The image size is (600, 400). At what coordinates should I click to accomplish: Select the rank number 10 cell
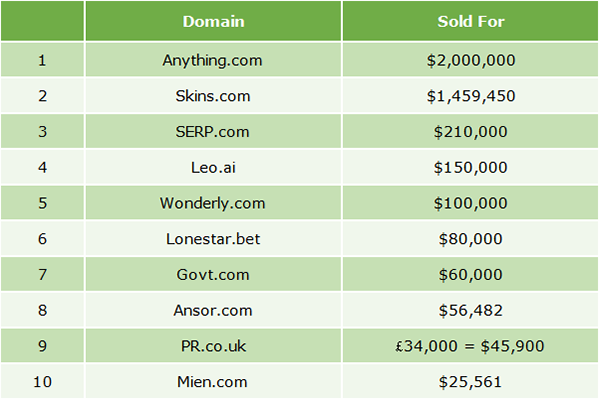point(42,381)
